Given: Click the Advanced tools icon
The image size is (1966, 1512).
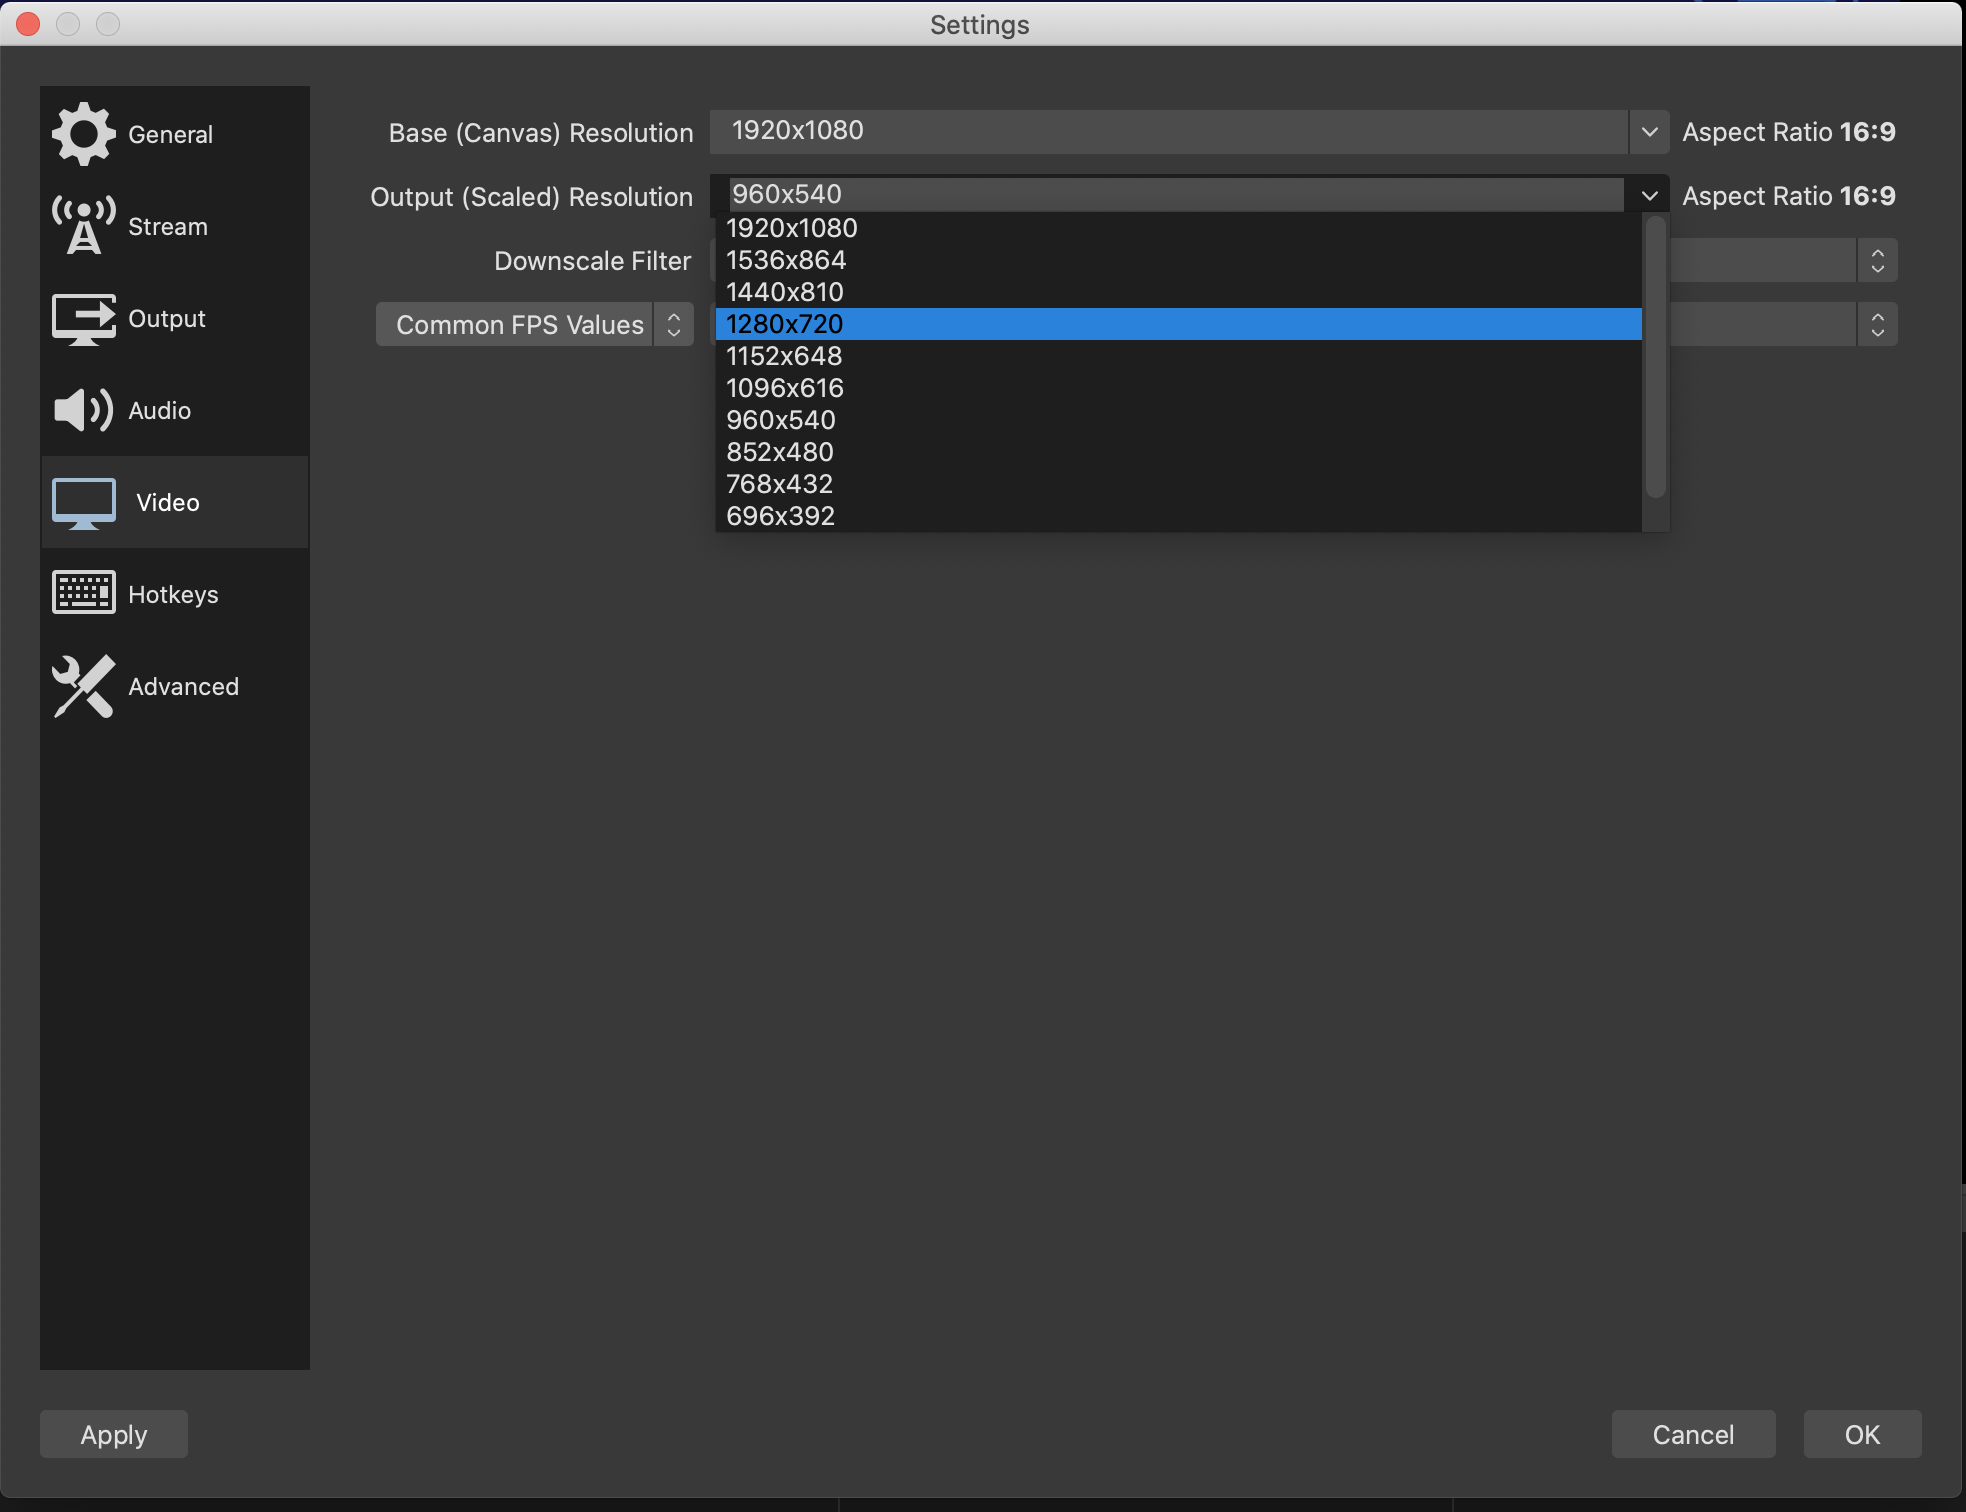Looking at the screenshot, I should point(83,686).
